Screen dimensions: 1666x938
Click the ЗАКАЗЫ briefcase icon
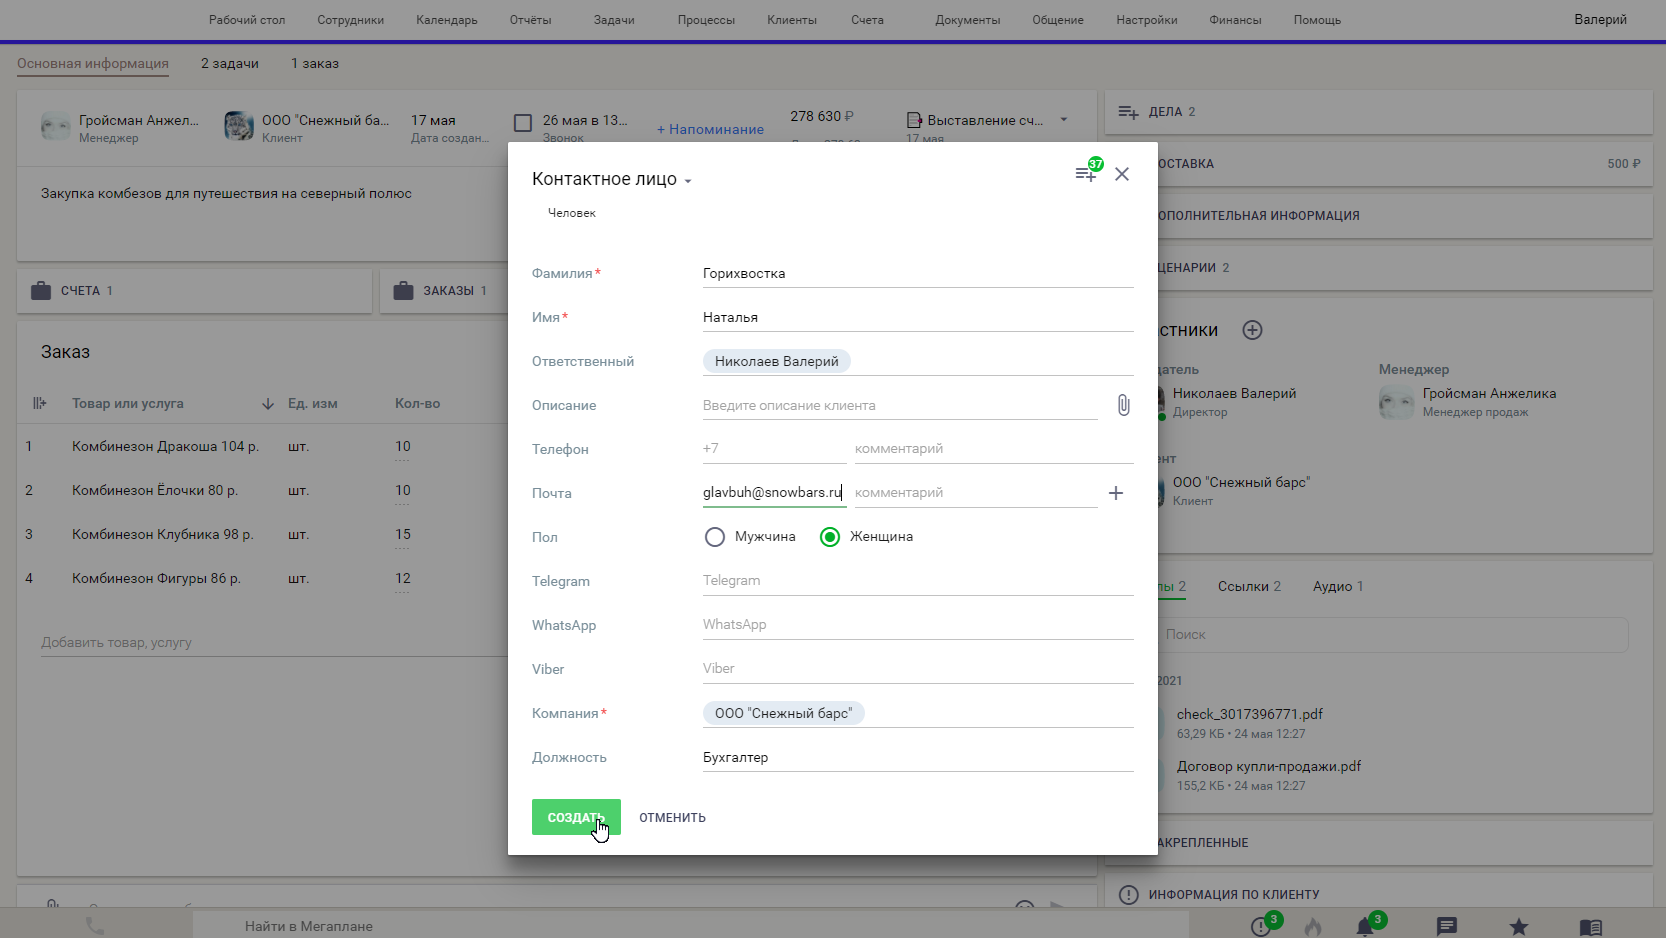(403, 291)
